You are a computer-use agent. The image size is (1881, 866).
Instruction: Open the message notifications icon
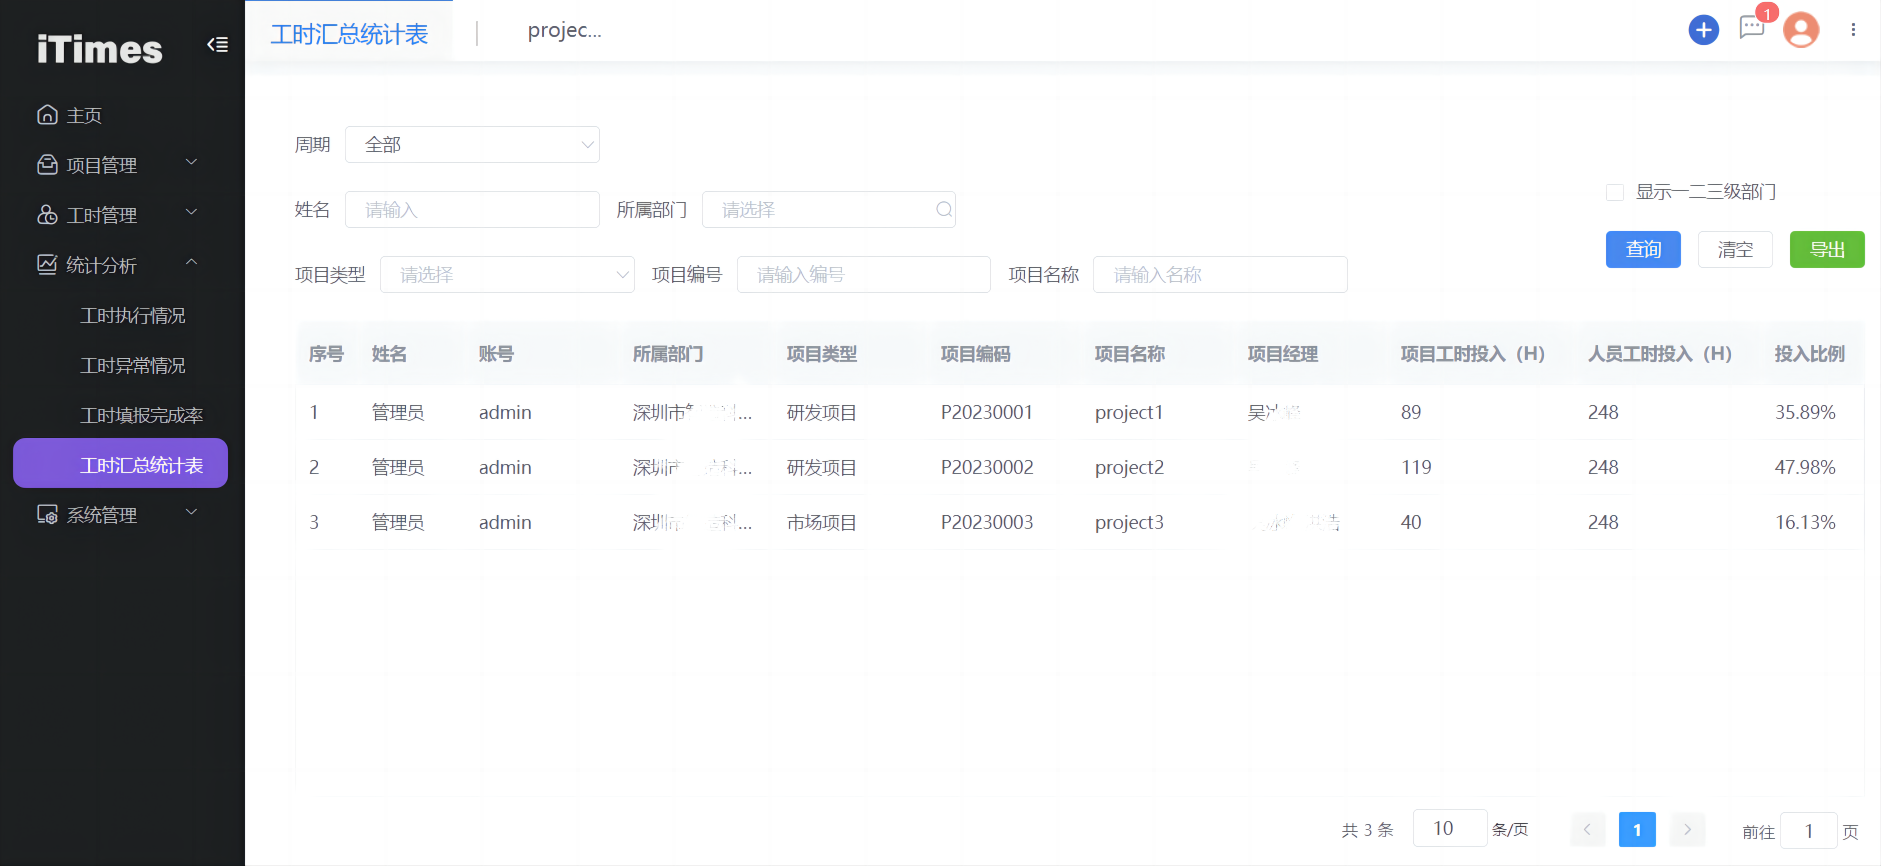(1751, 28)
